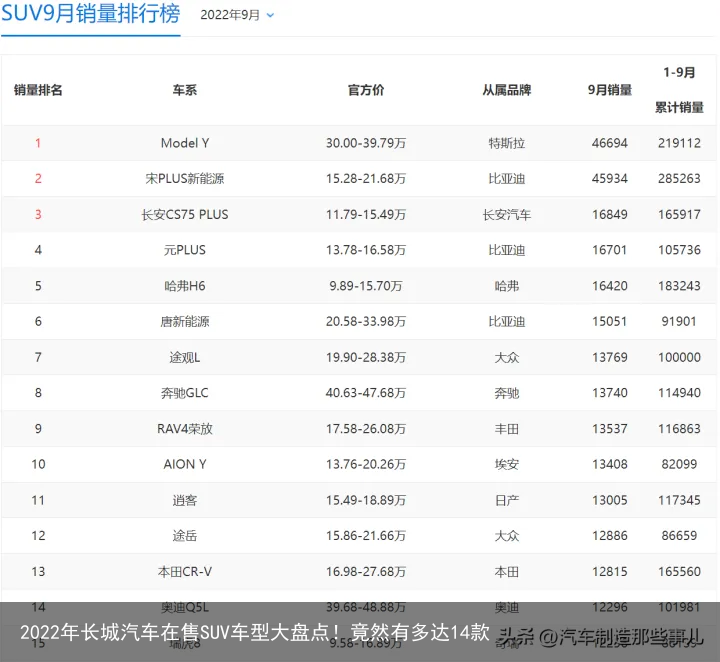
Task: Click the 官方价 column header
Action: pyautogui.click(x=366, y=90)
